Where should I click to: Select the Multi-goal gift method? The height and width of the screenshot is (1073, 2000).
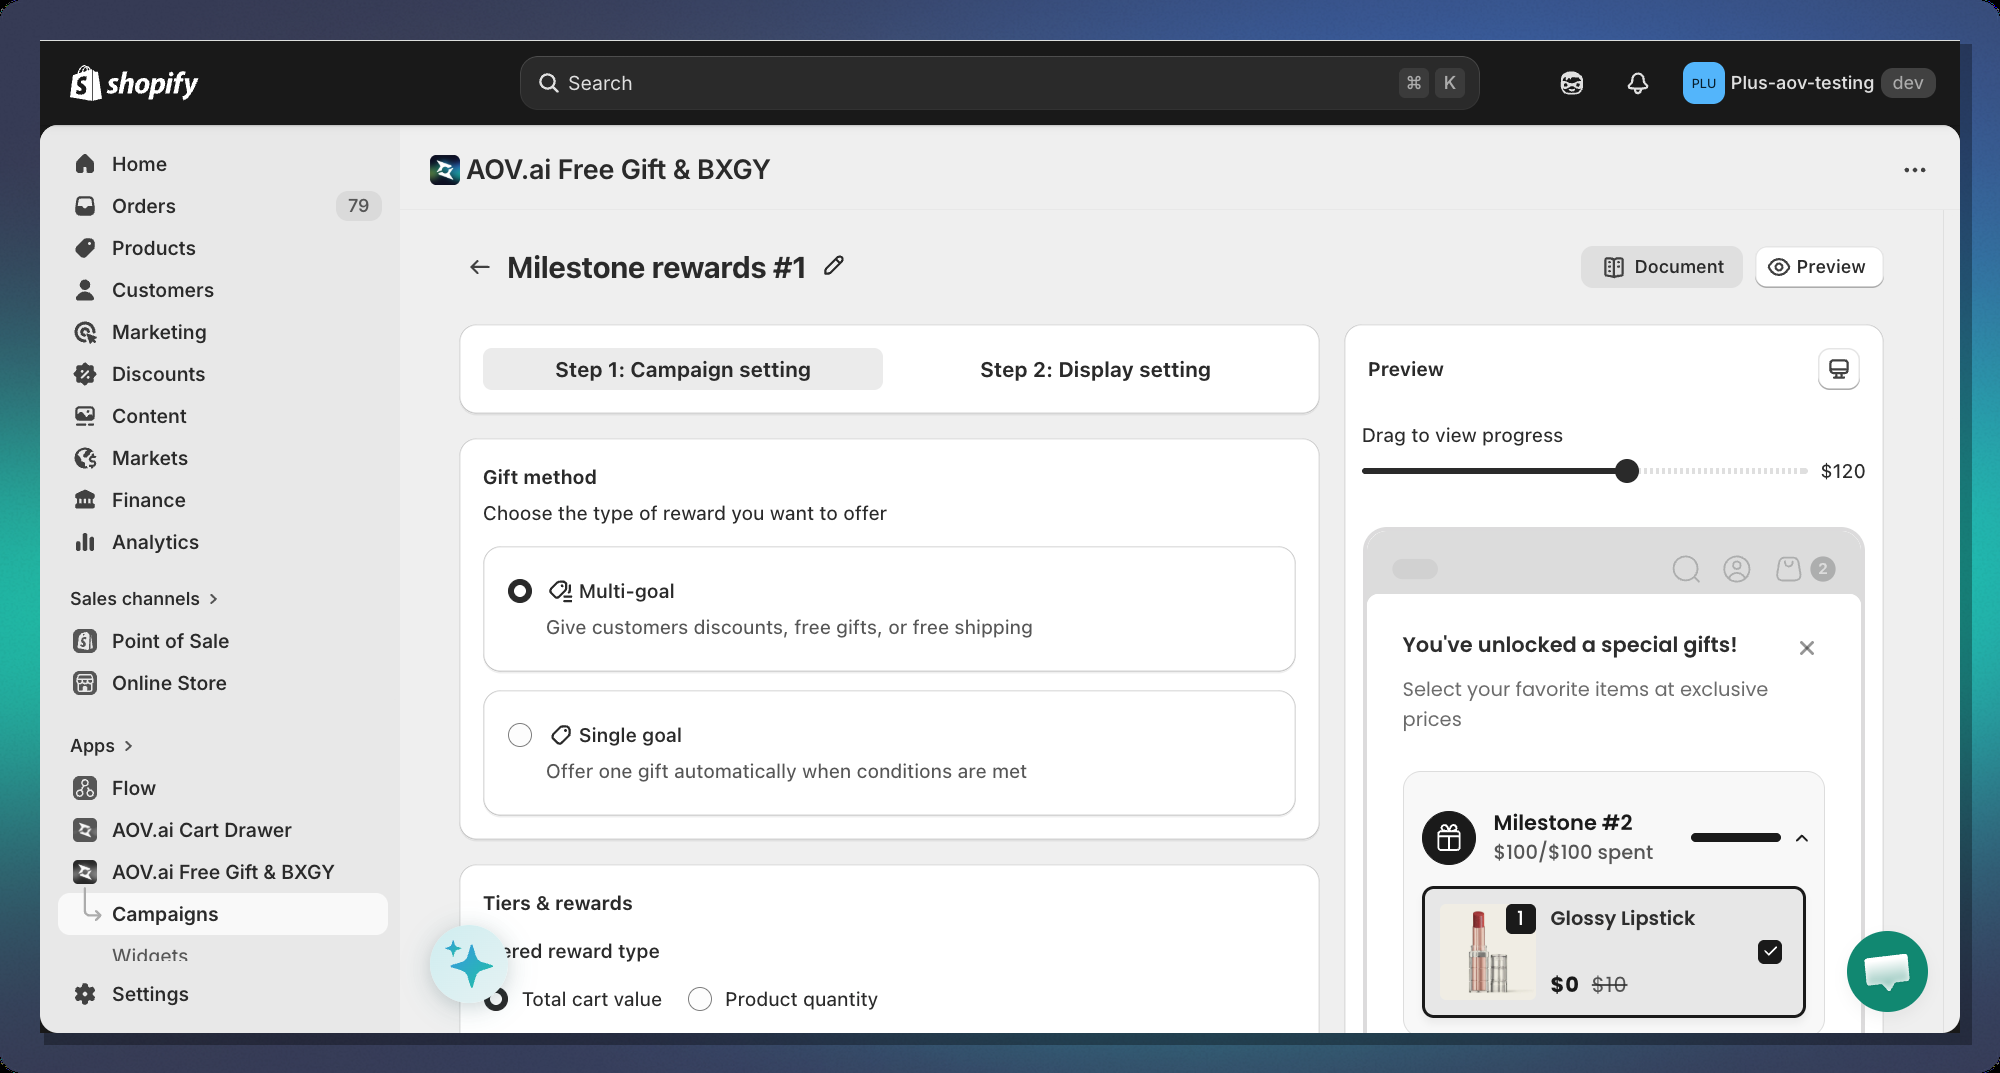click(x=520, y=591)
